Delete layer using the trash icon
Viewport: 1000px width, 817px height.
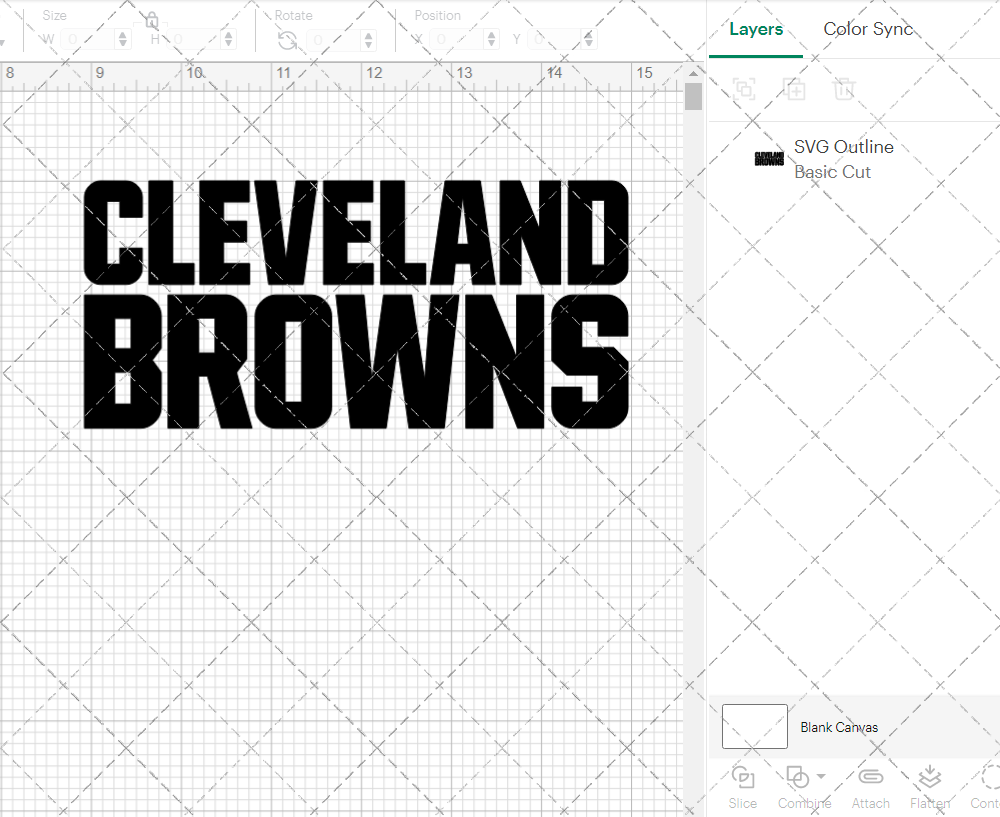(844, 89)
